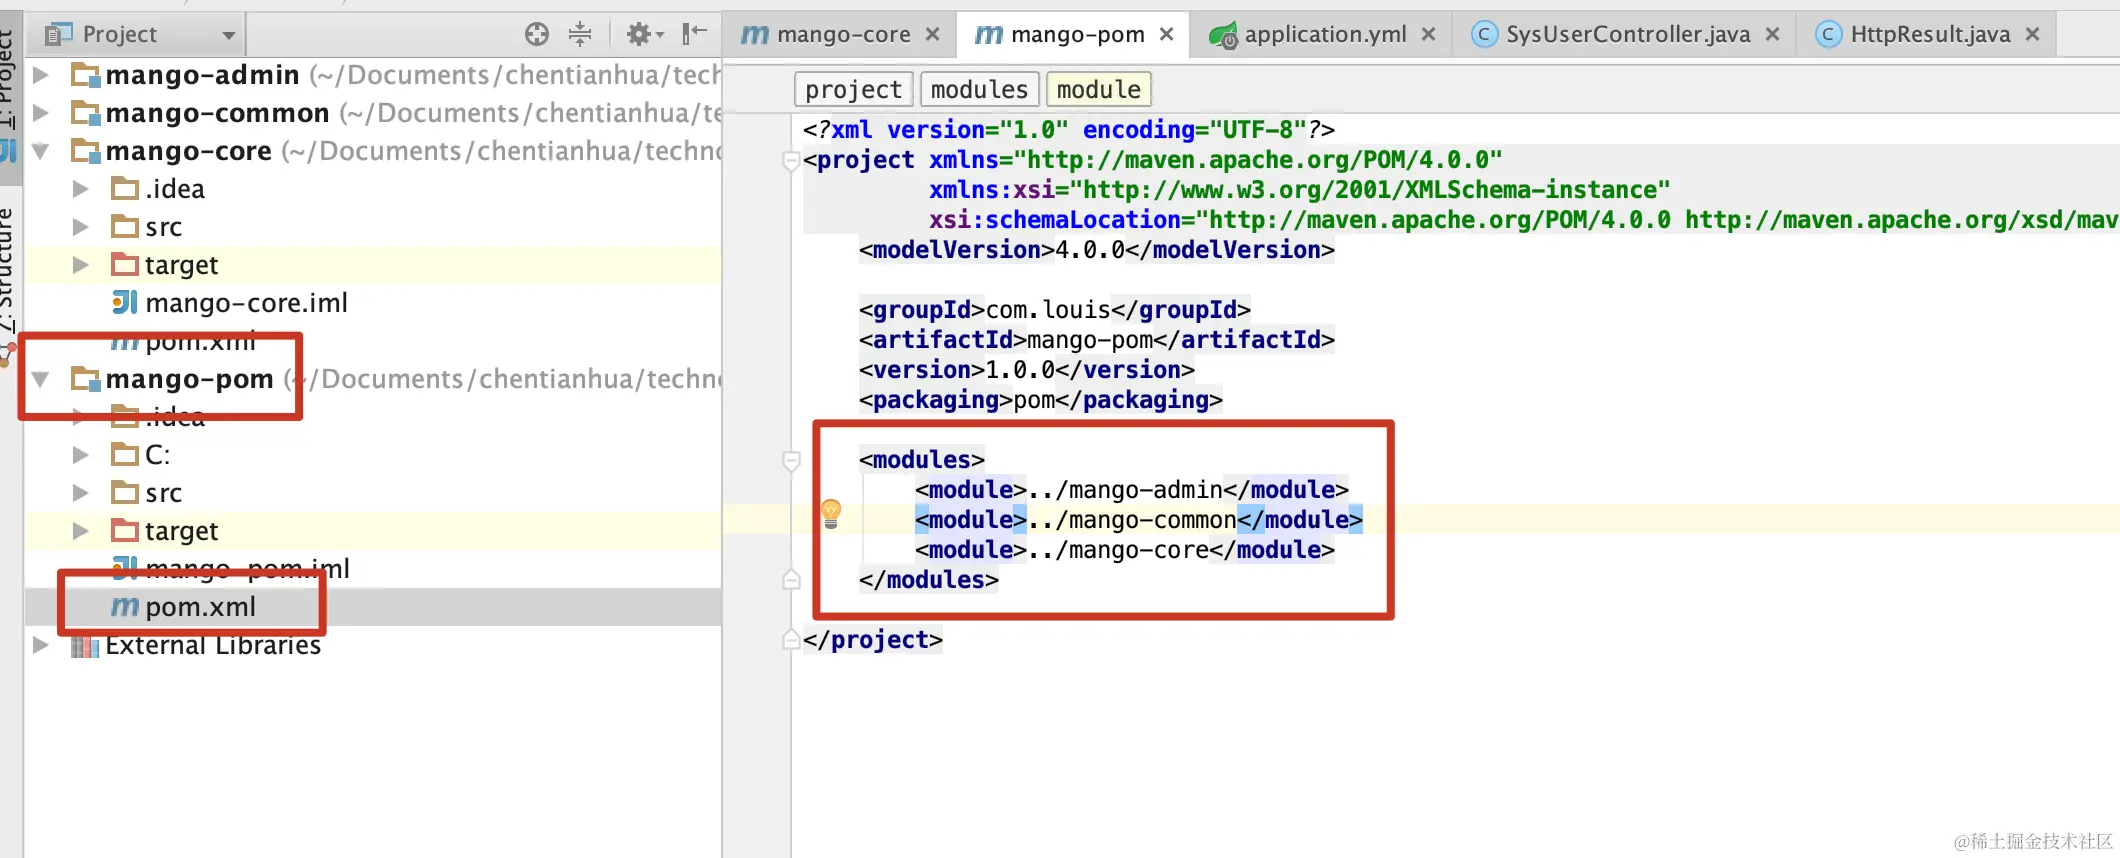Expand the mango-common module node
Image resolution: width=2120 pixels, height=858 pixels.
point(41,113)
